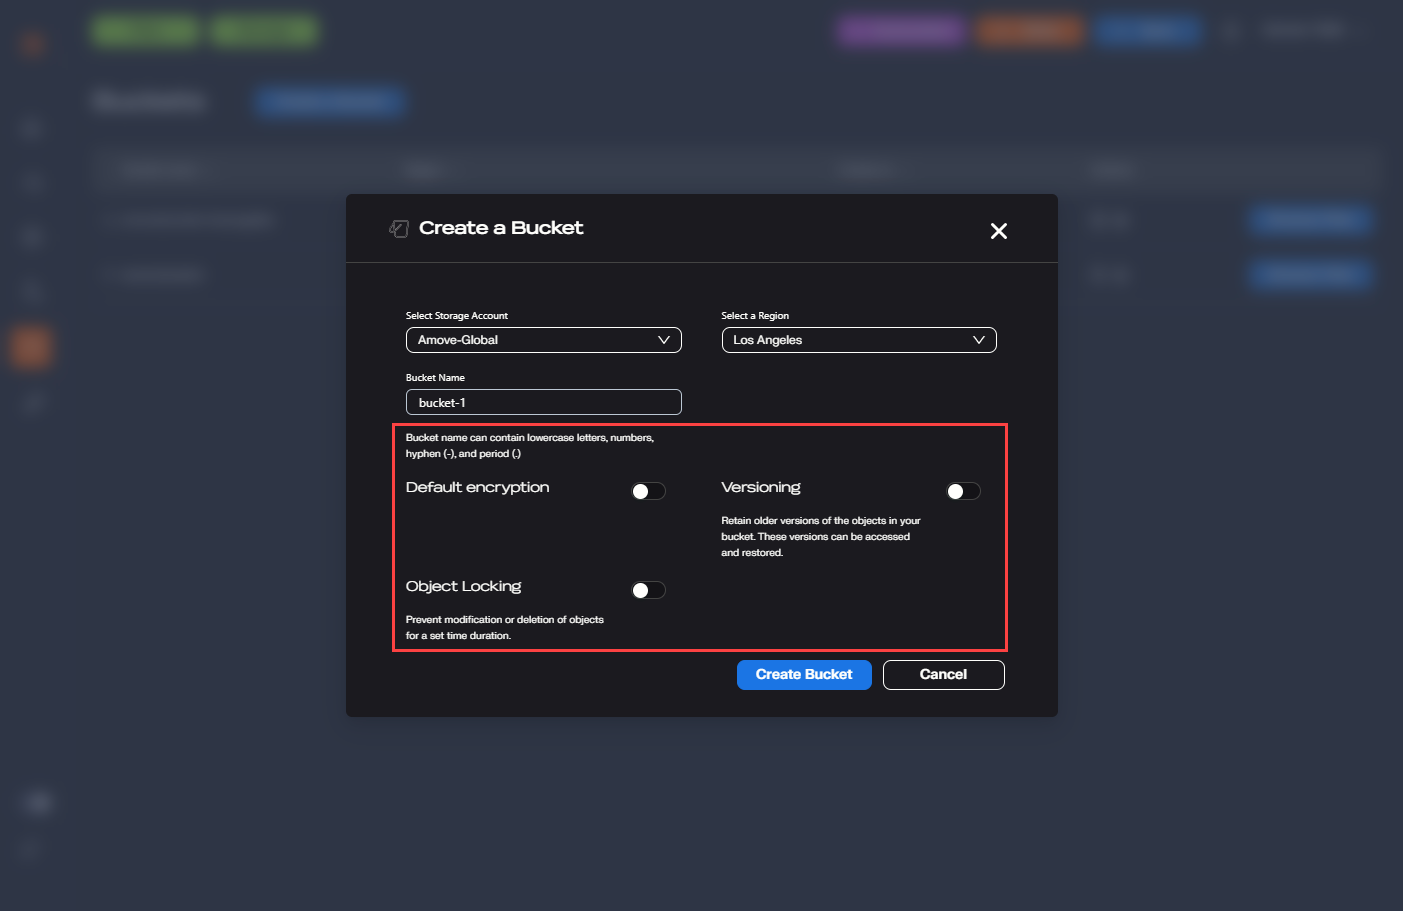Click the blurred blue button beside page heading
Viewport: 1403px width, 911px height.
[x=329, y=101]
